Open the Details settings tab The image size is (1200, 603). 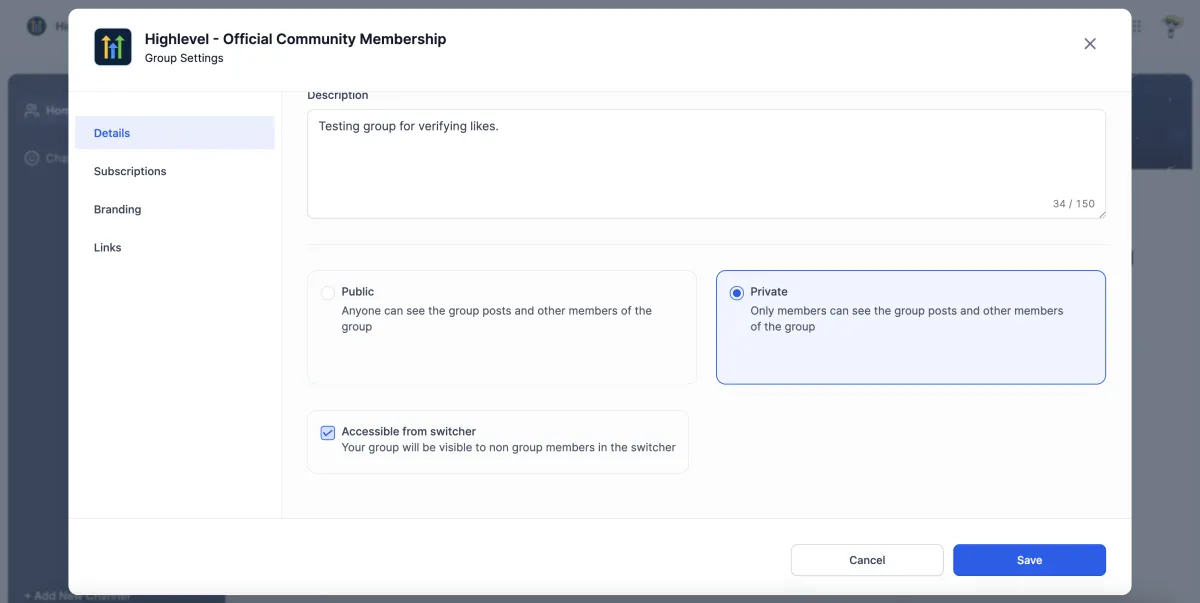coord(112,133)
